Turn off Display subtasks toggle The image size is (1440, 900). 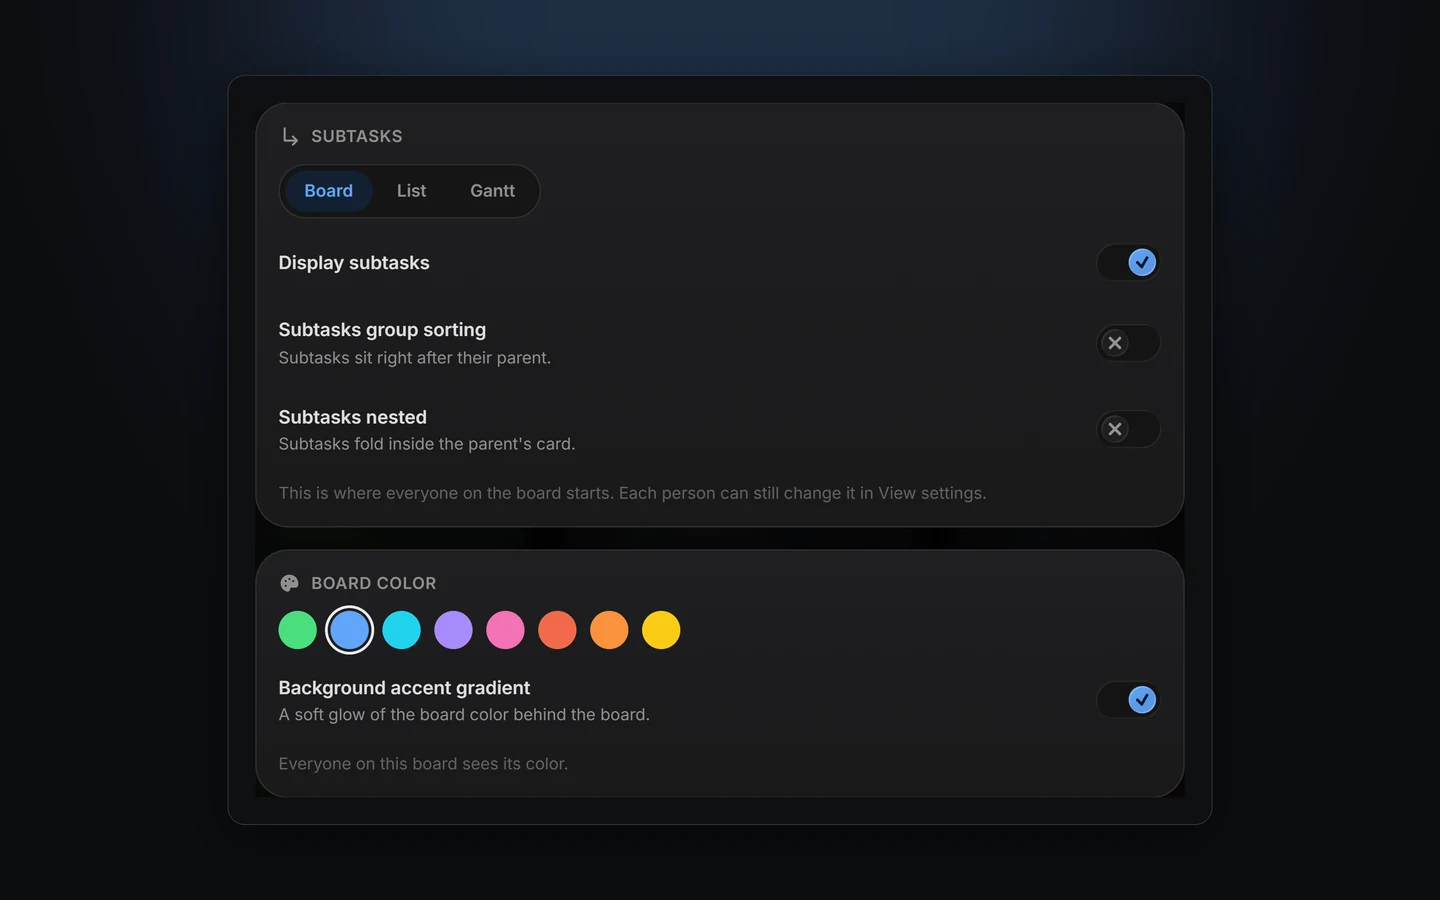pos(1128,262)
